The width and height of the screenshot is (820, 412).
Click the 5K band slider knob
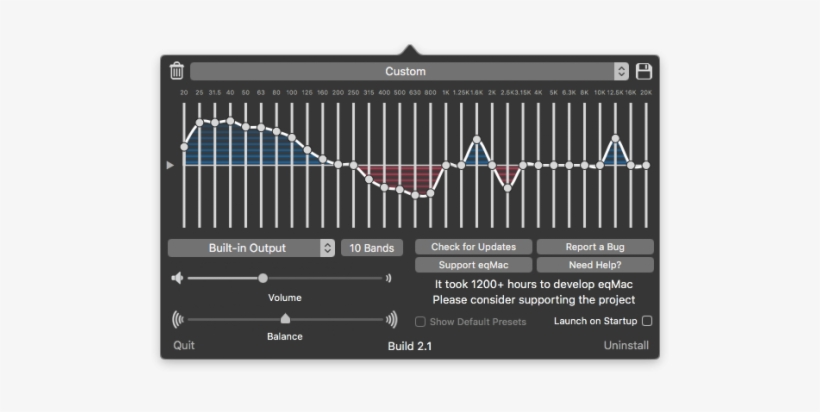[x=554, y=165]
